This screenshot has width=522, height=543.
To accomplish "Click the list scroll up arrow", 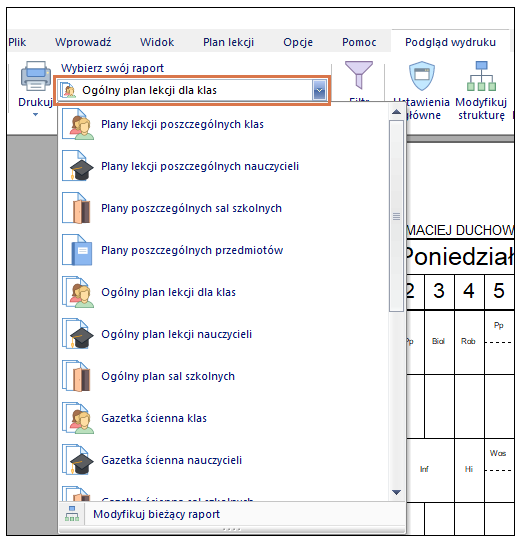I will pyautogui.click(x=396, y=112).
